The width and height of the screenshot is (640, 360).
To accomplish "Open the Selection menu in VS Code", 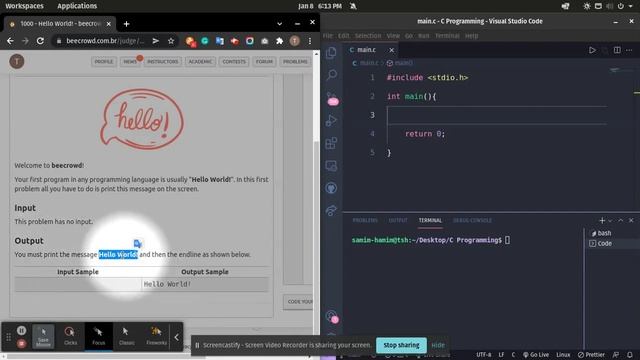I will [368, 36].
